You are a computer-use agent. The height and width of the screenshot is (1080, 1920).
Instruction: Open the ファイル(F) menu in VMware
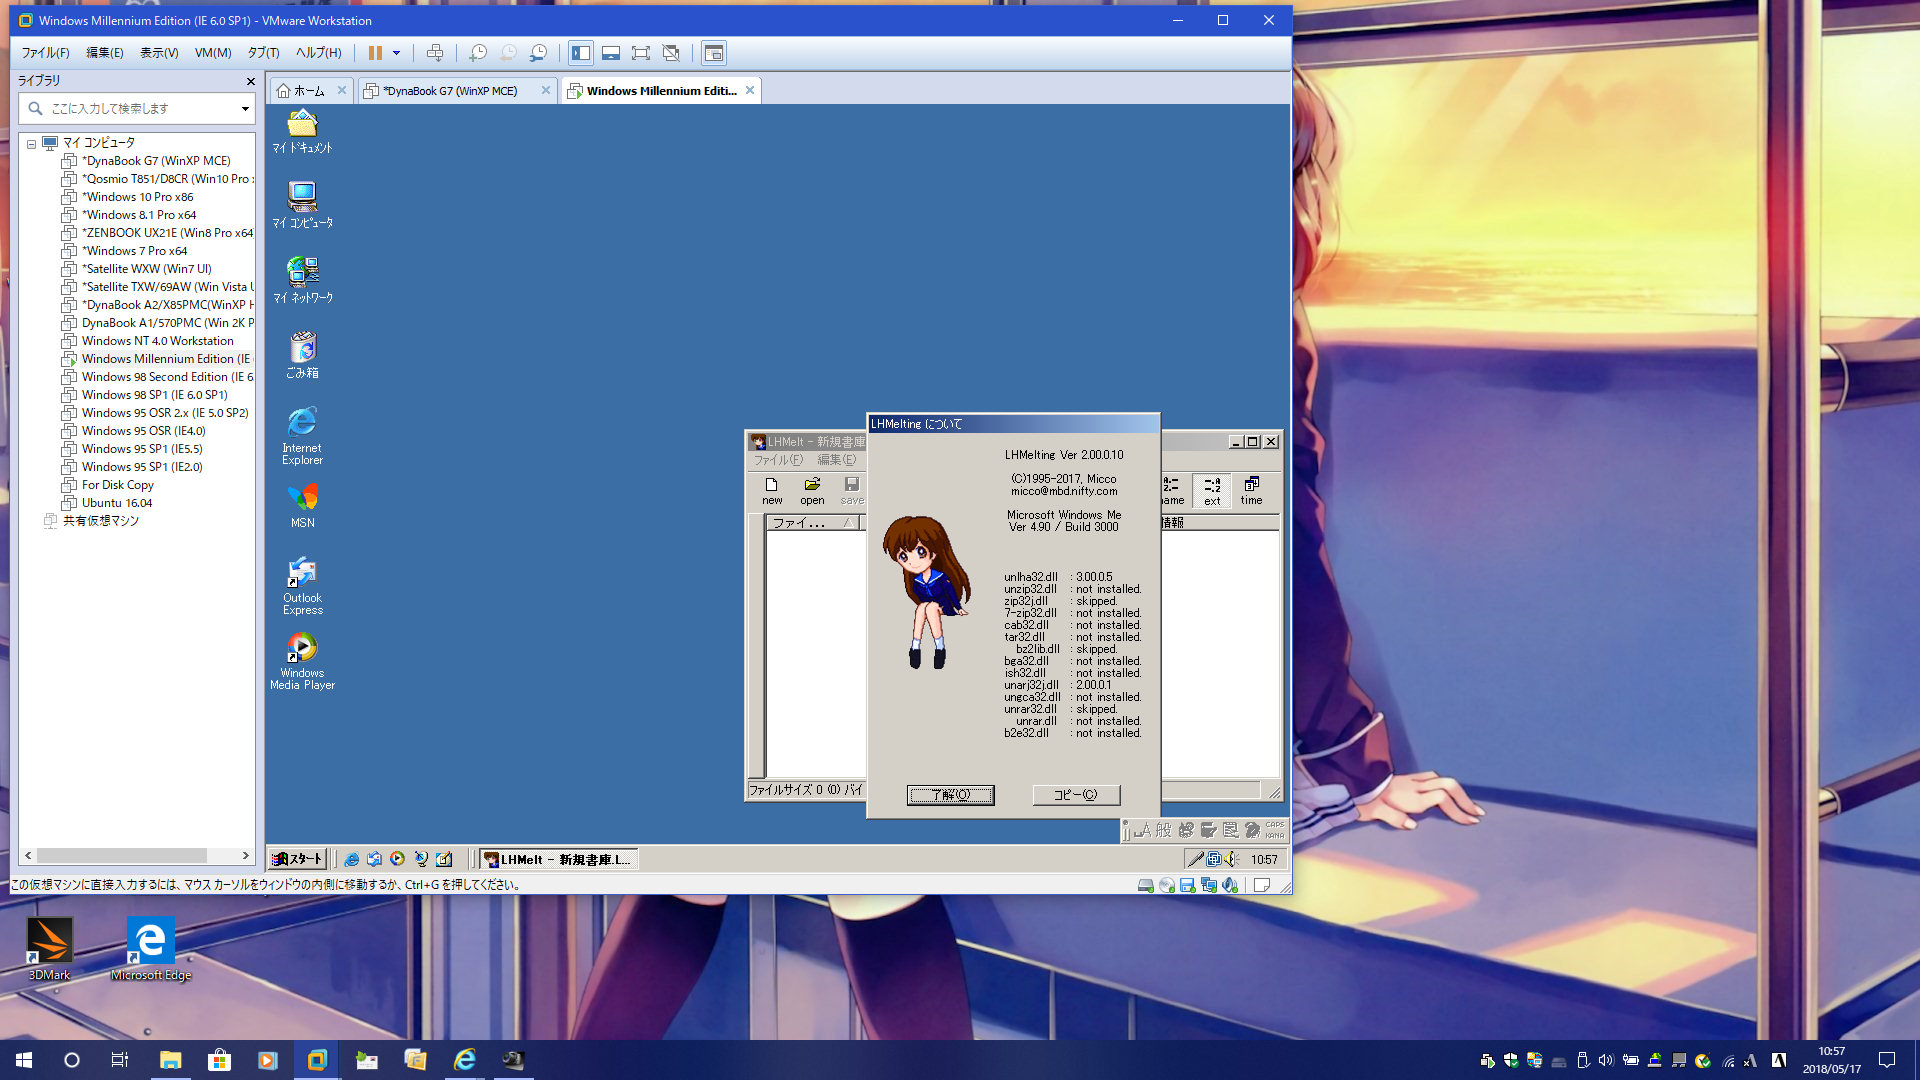pos(46,53)
